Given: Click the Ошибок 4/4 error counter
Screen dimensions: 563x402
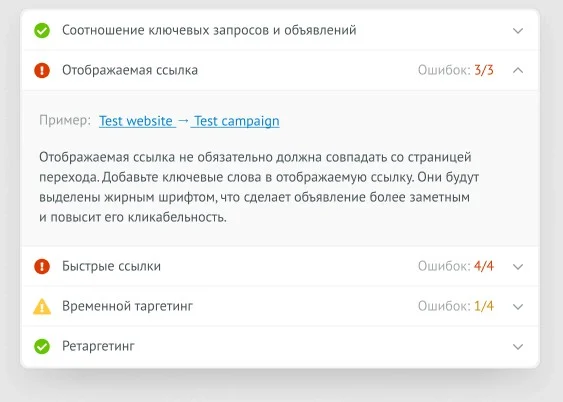Looking at the screenshot, I should [x=456, y=266].
